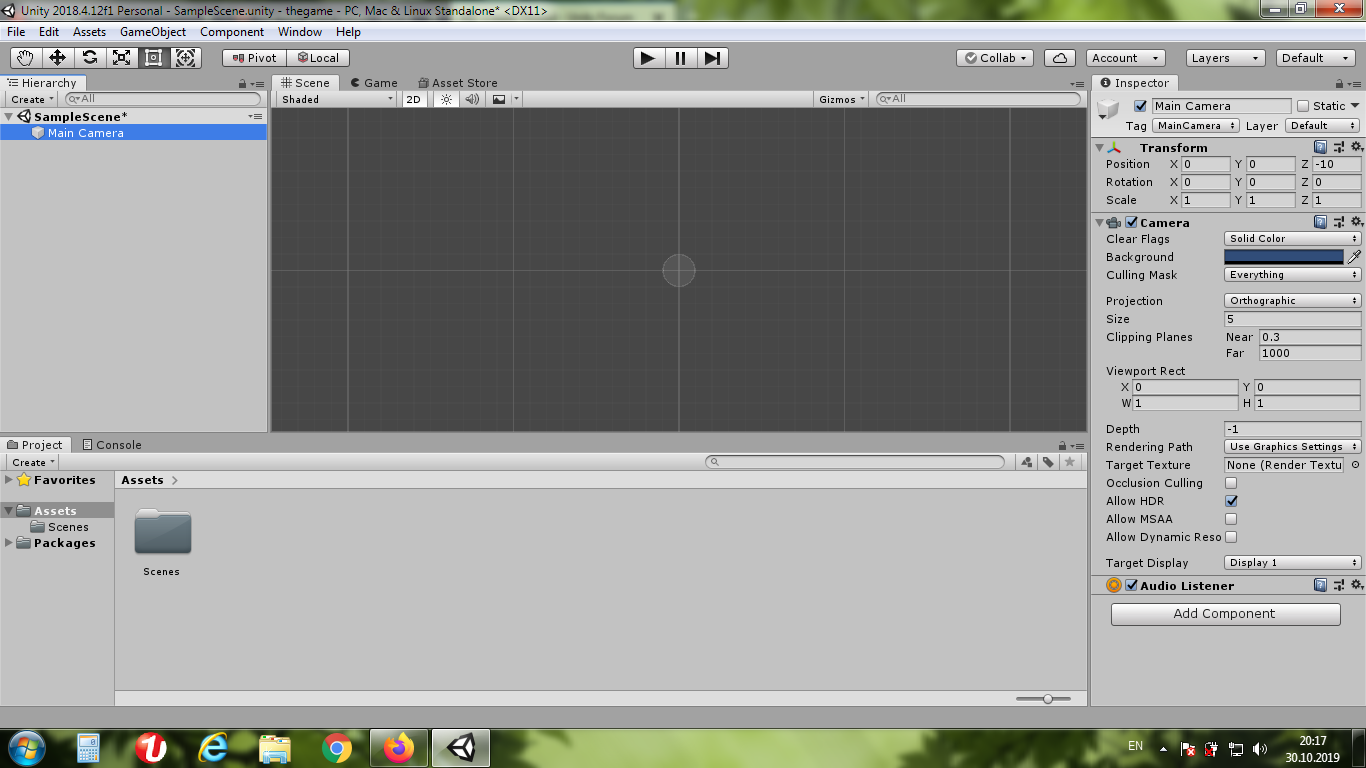Open the Projection dropdown
The height and width of the screenshot is (768, 1366).
1293,301
